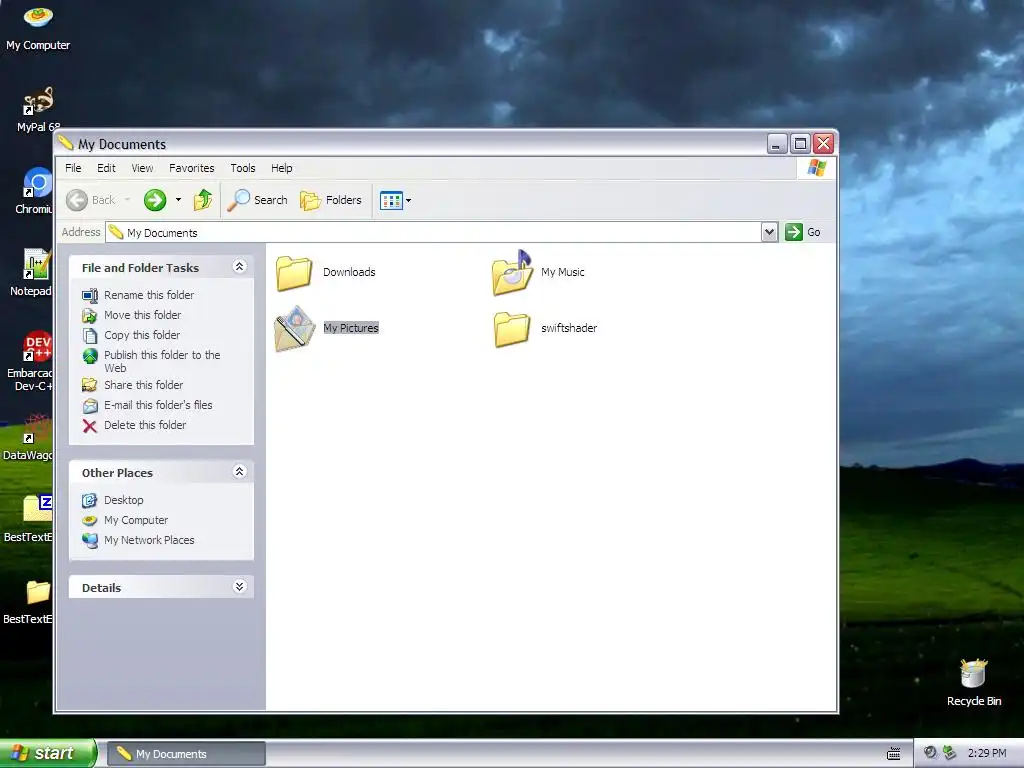Click the Move this folder icon

[x=90, y=316]
